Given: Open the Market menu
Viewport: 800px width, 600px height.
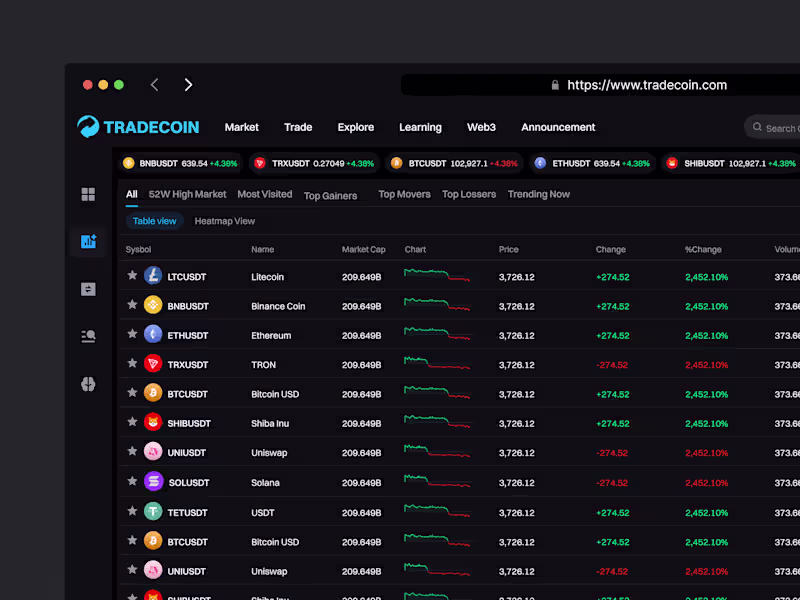Looking at the screenshot, I should 241,127.
